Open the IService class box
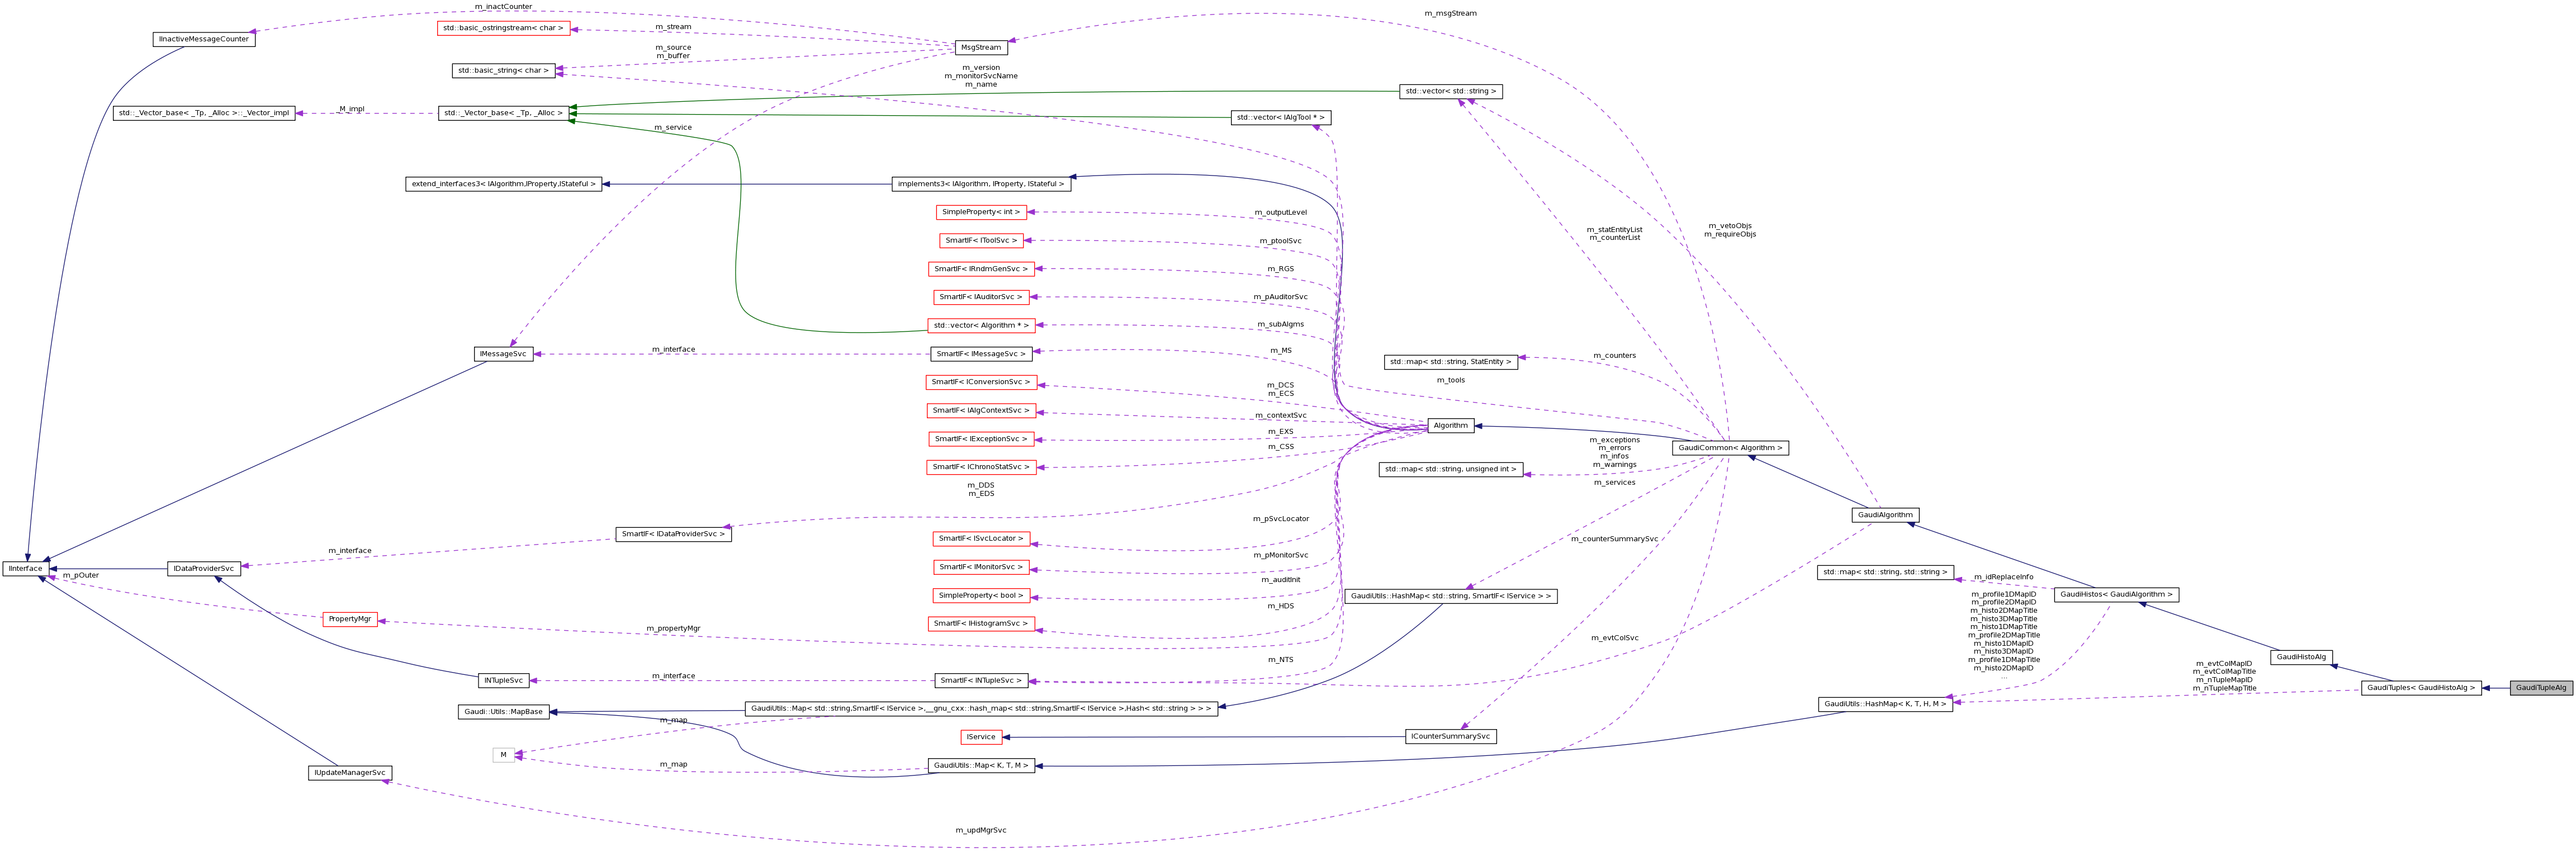 click(979, 737)
